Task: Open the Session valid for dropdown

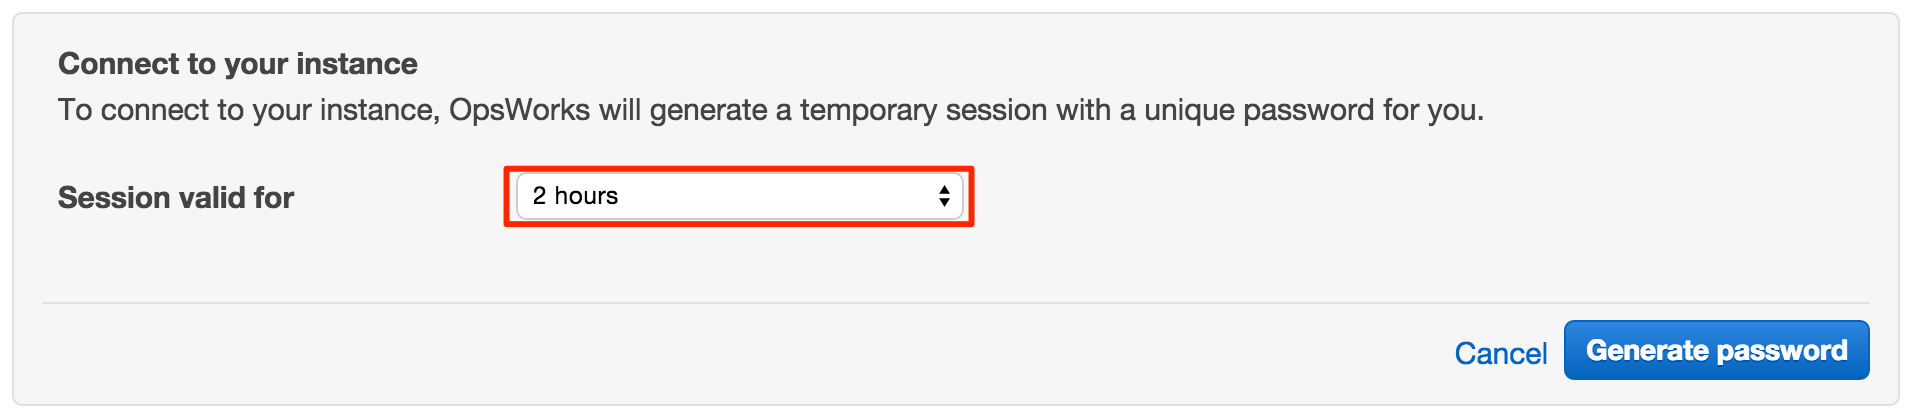Action: coord(738,196)
